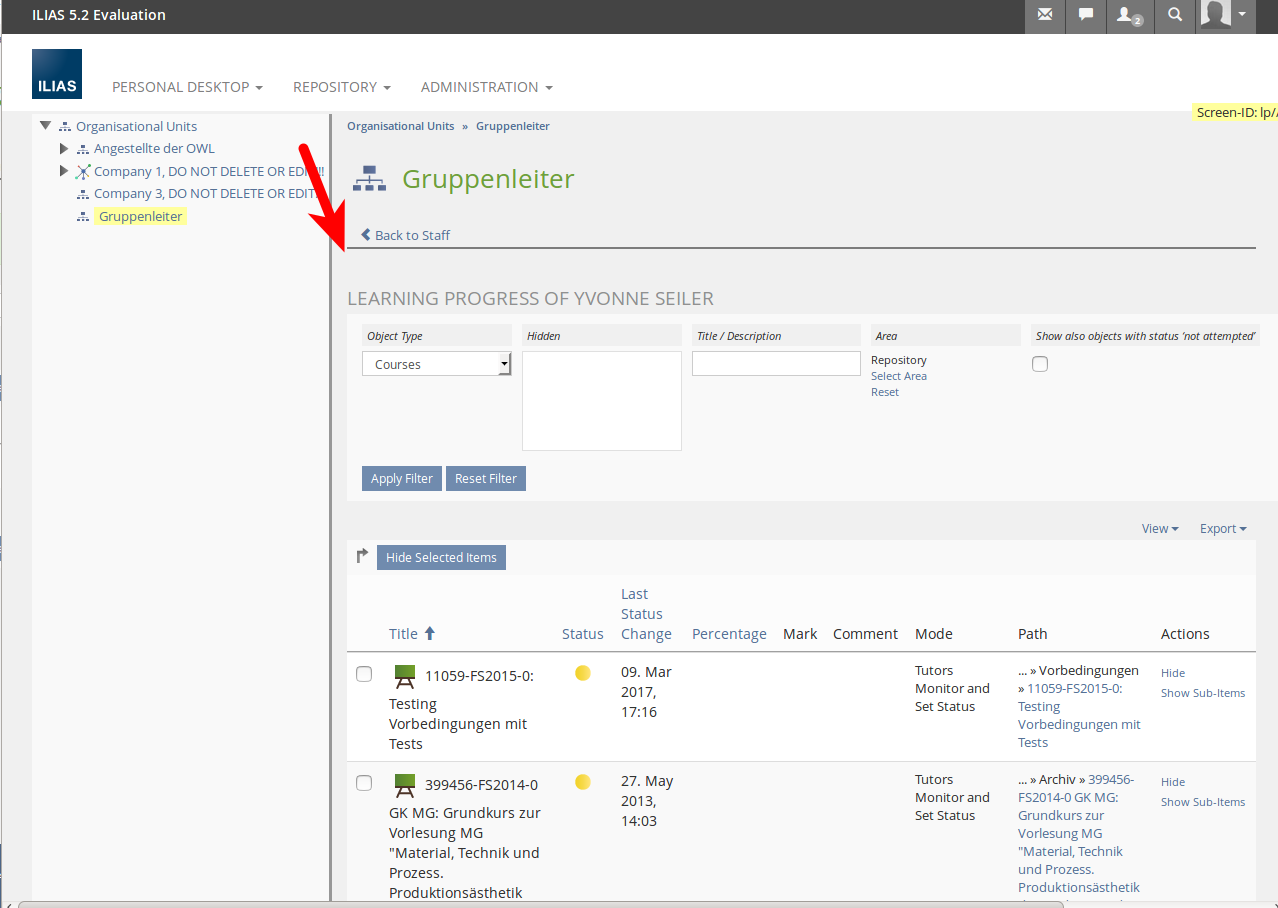The height and width of the screenshot is (908, 1278).
Task: Open the contacts icon with badge
Action: click(1129, 16)
